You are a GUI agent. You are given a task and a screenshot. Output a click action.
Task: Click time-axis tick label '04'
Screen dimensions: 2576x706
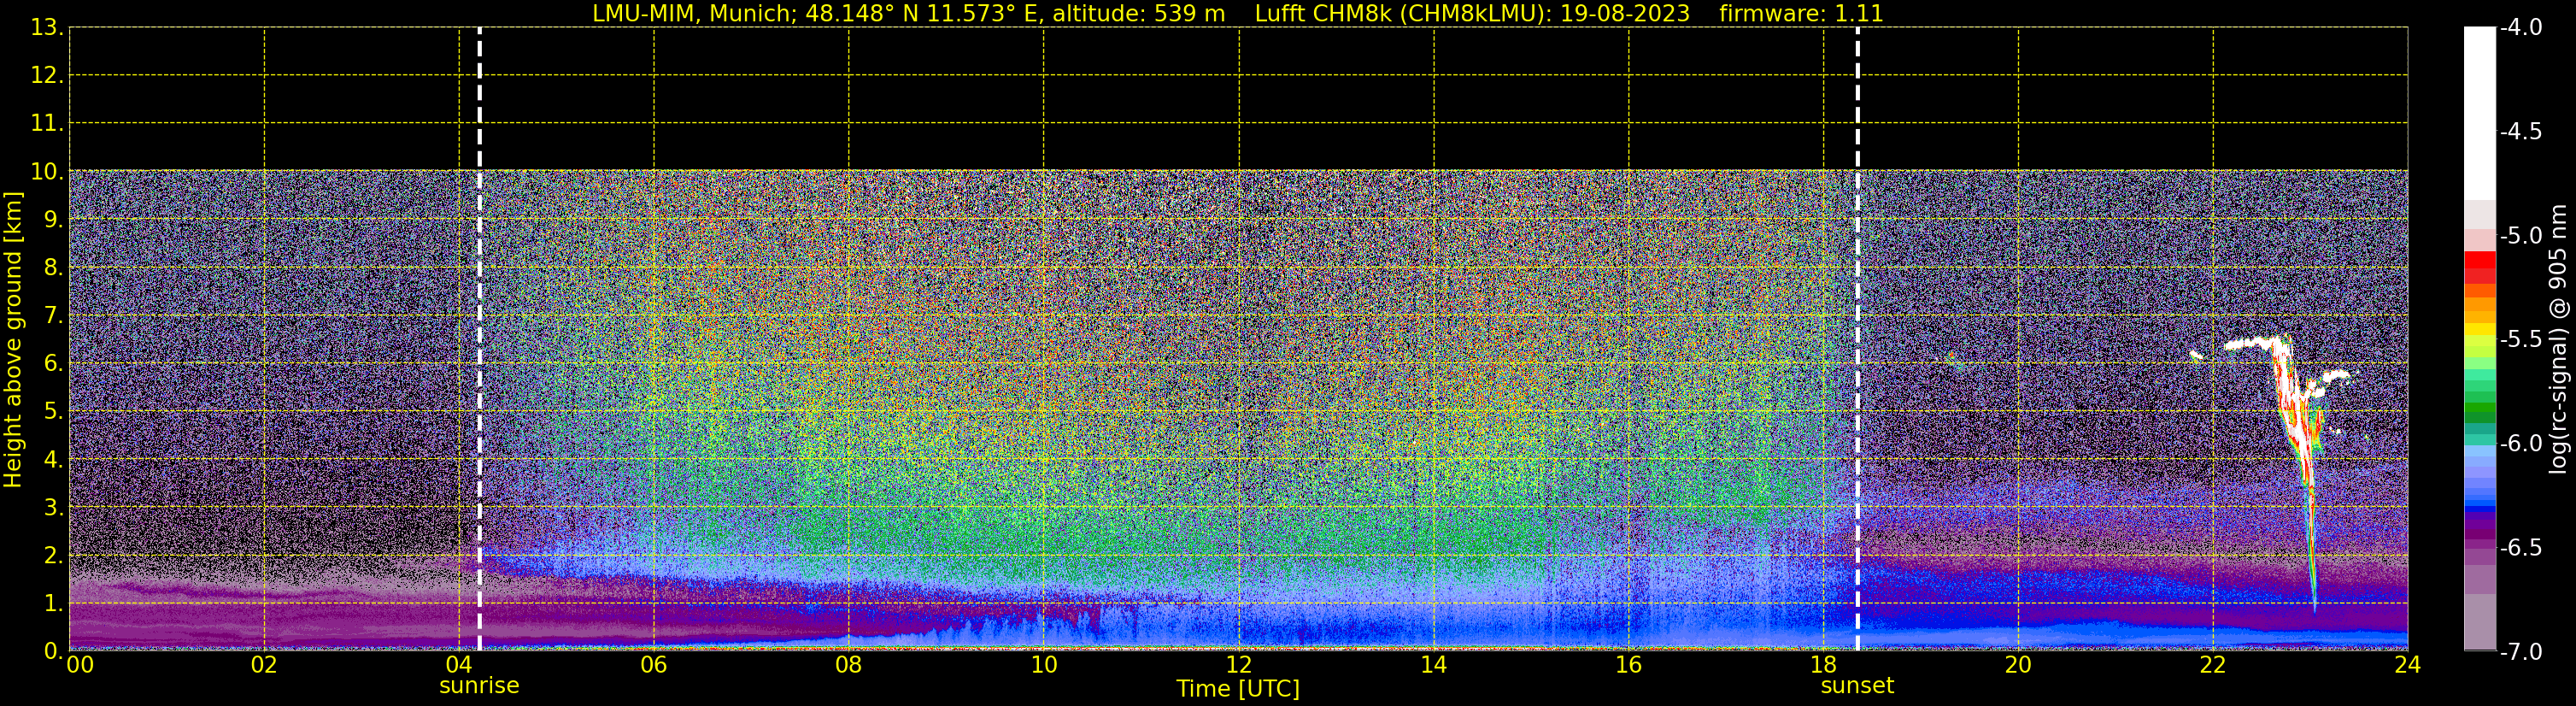[x=459, y=665]
